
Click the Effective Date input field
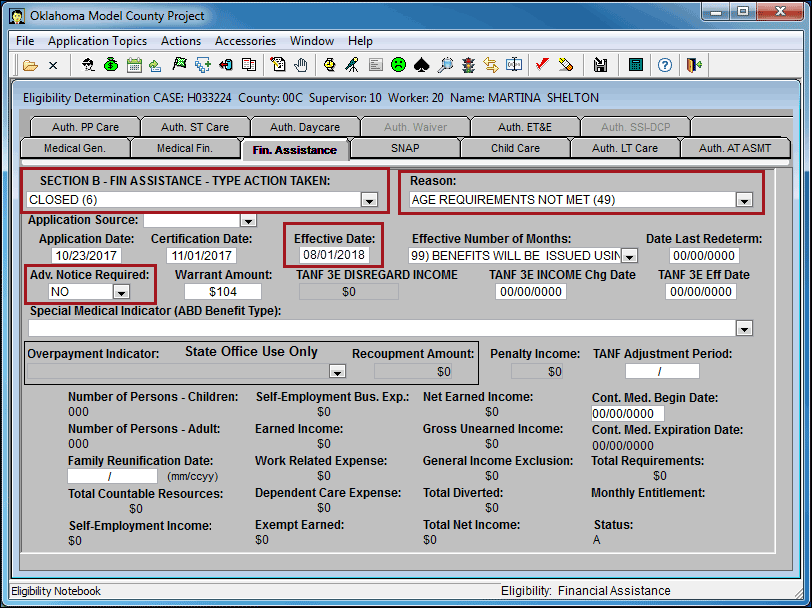(x=334, y=255)
